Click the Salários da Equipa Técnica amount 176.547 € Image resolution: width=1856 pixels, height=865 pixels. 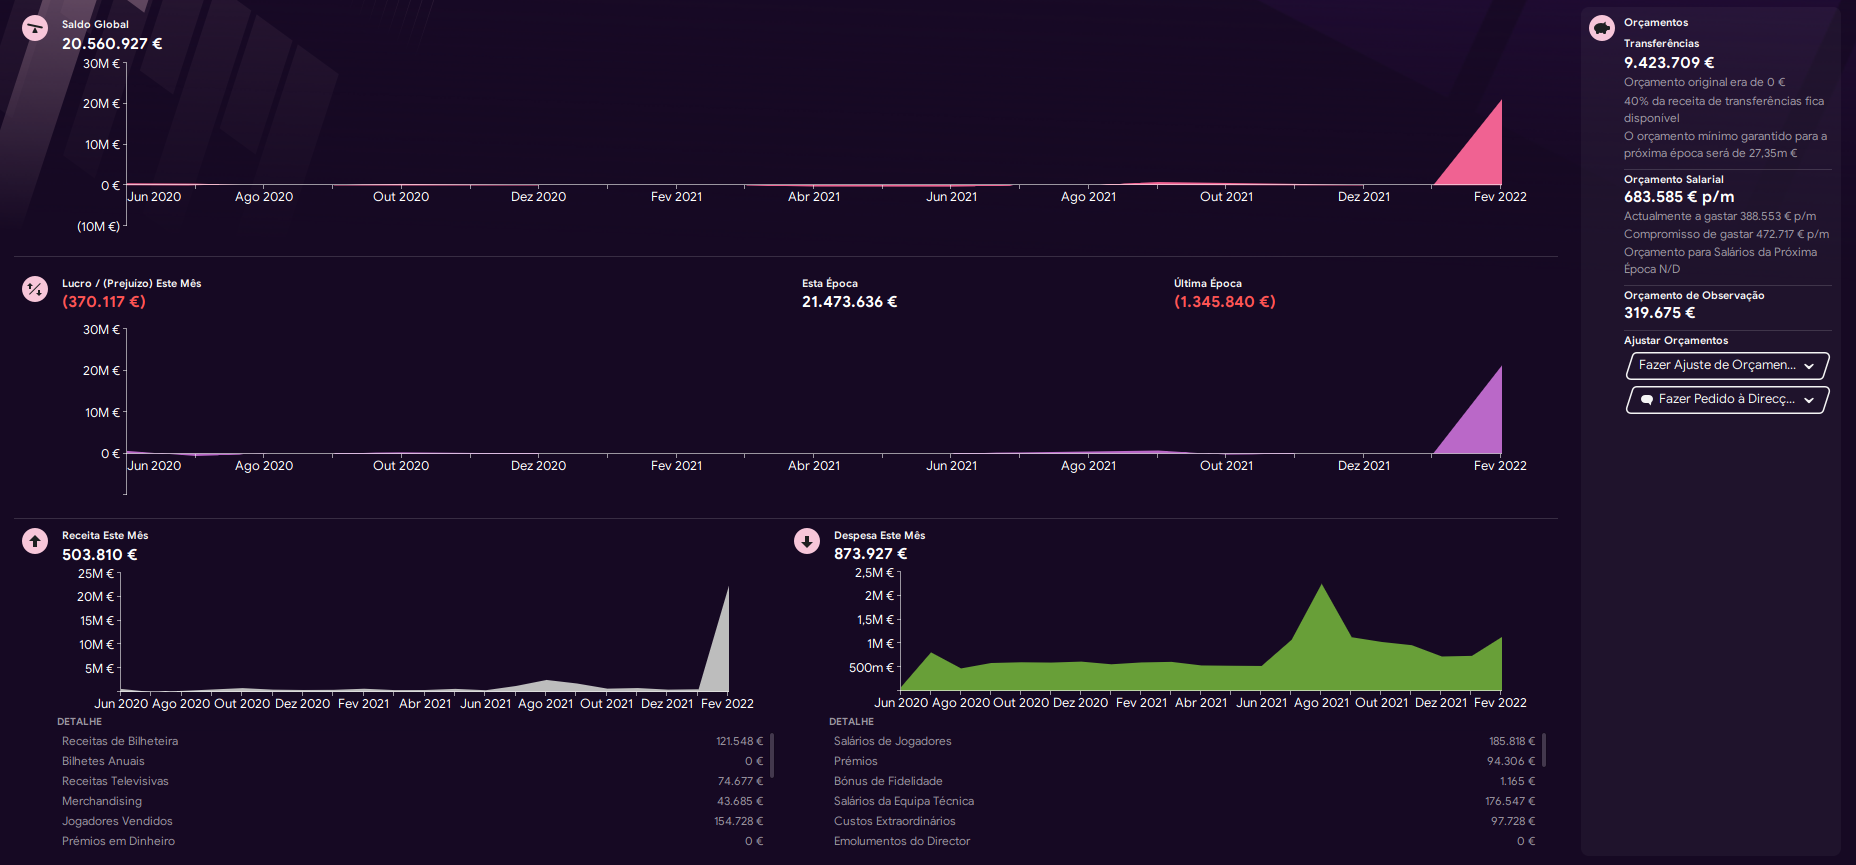tap(1510, 801)
